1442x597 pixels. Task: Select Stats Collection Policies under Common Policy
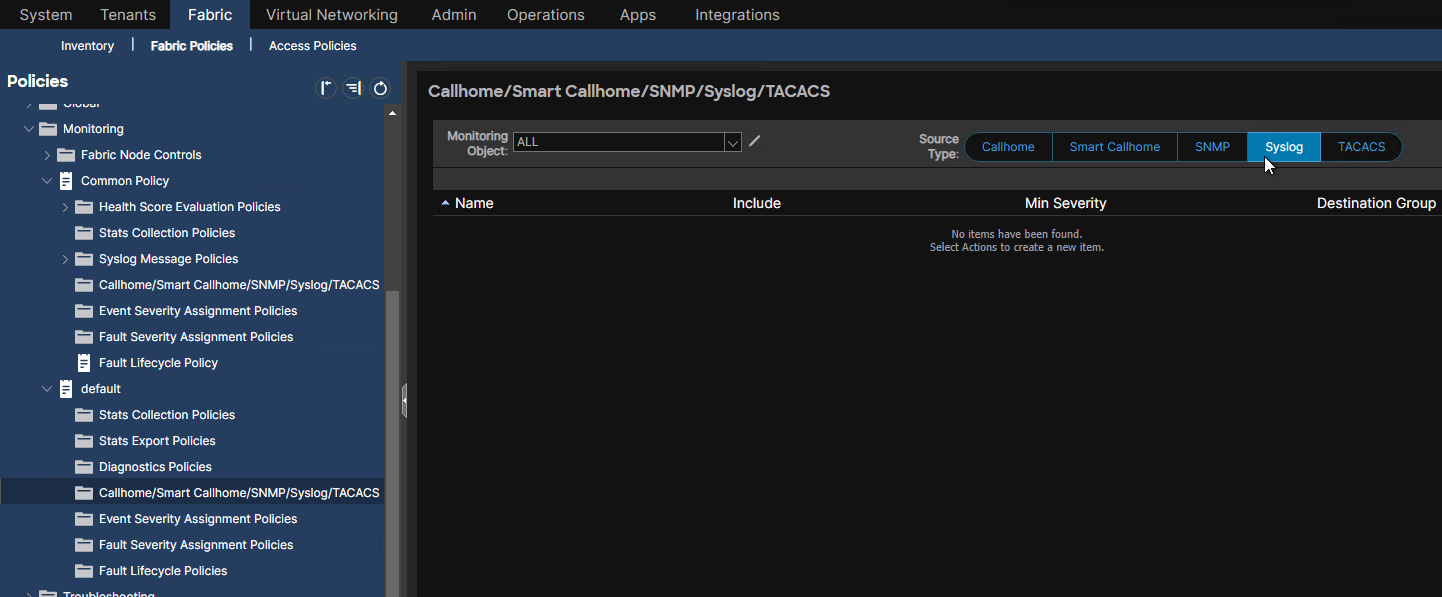tap(167, 233)
